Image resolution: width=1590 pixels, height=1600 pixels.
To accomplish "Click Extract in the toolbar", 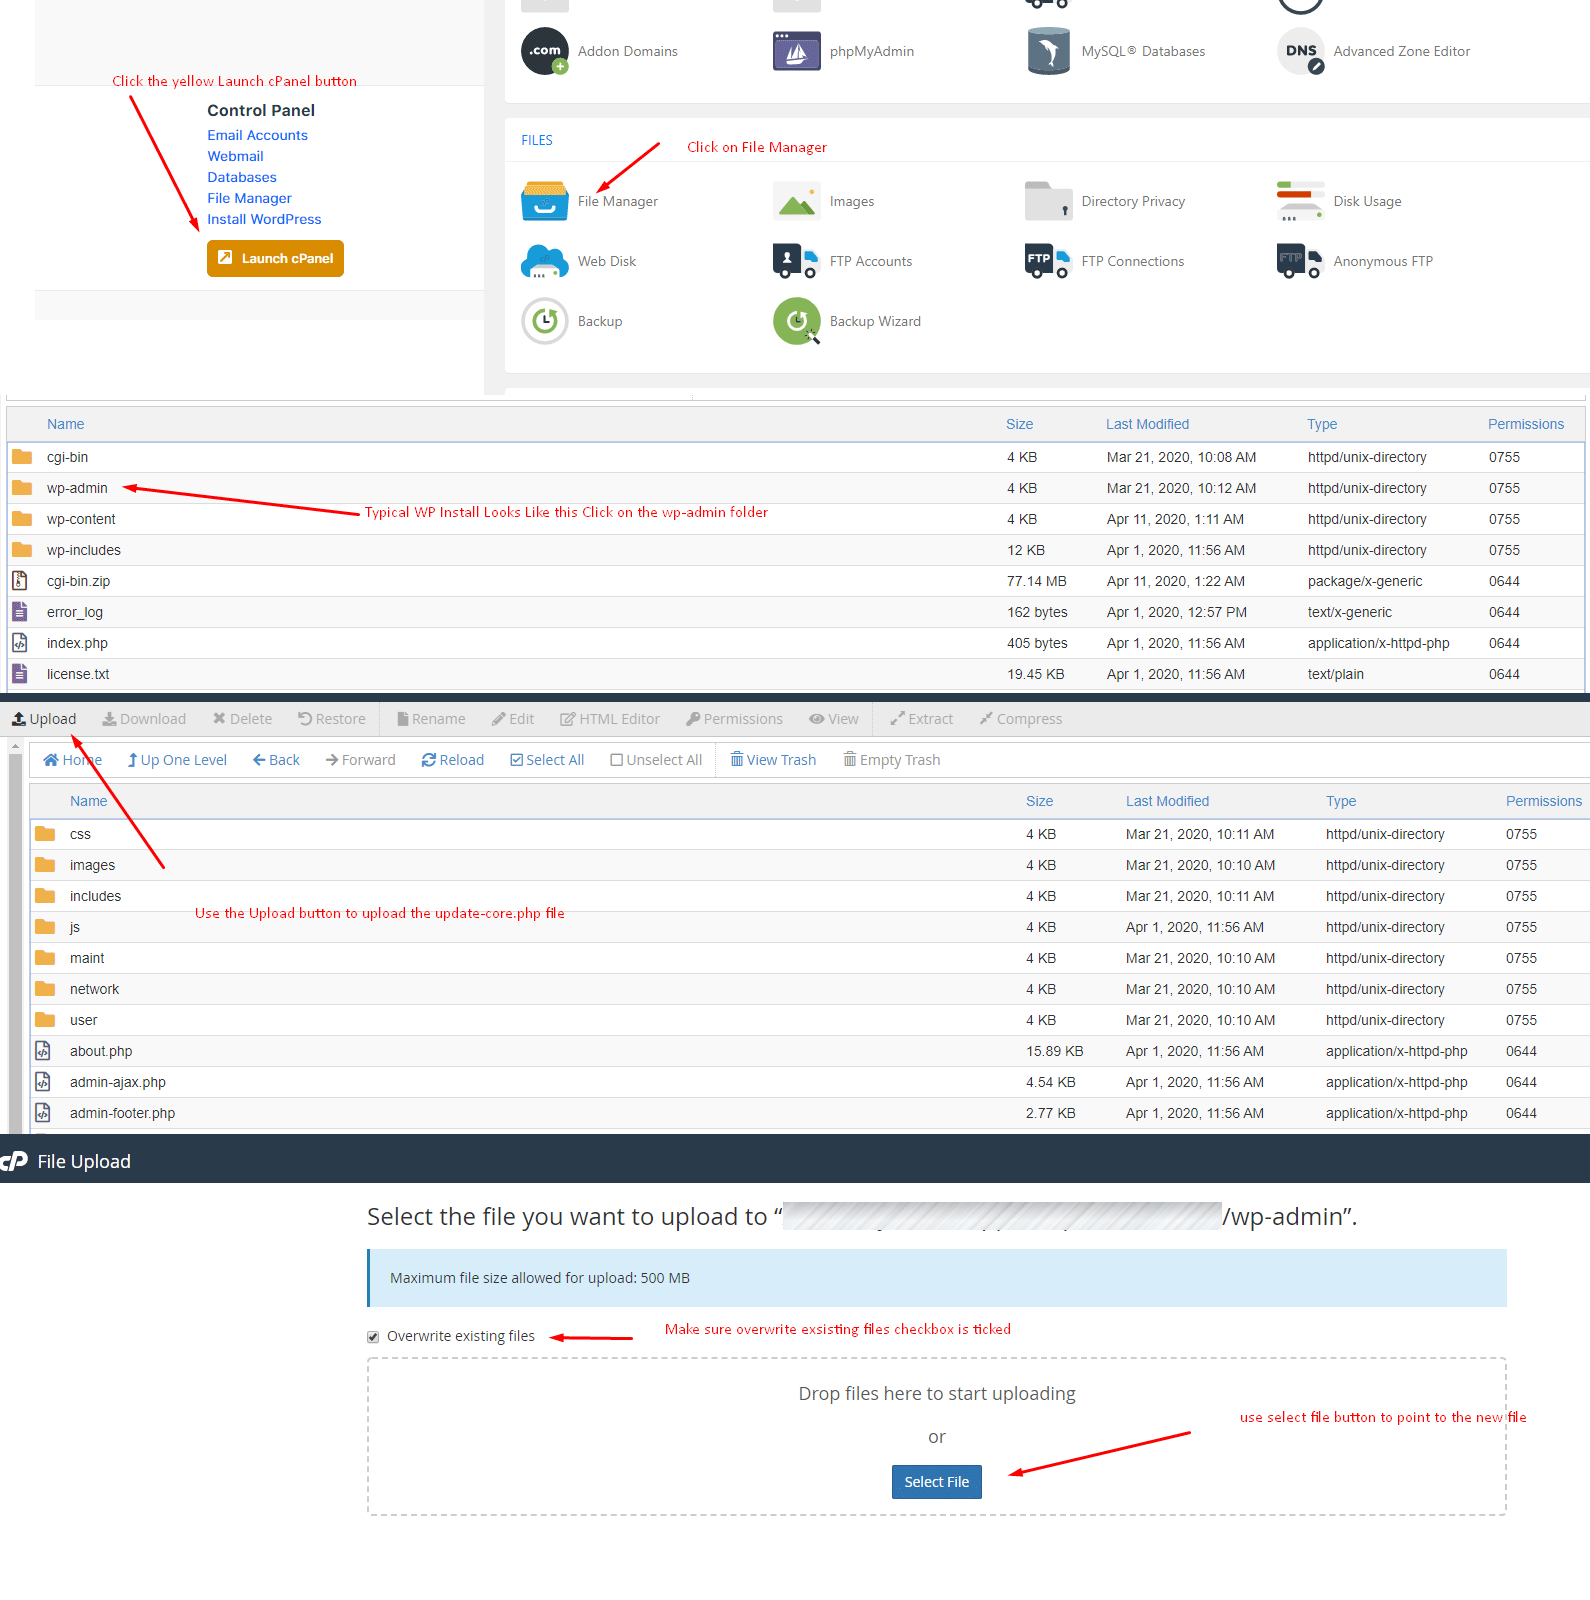I will pyautogui.click(x=922, y=719).
